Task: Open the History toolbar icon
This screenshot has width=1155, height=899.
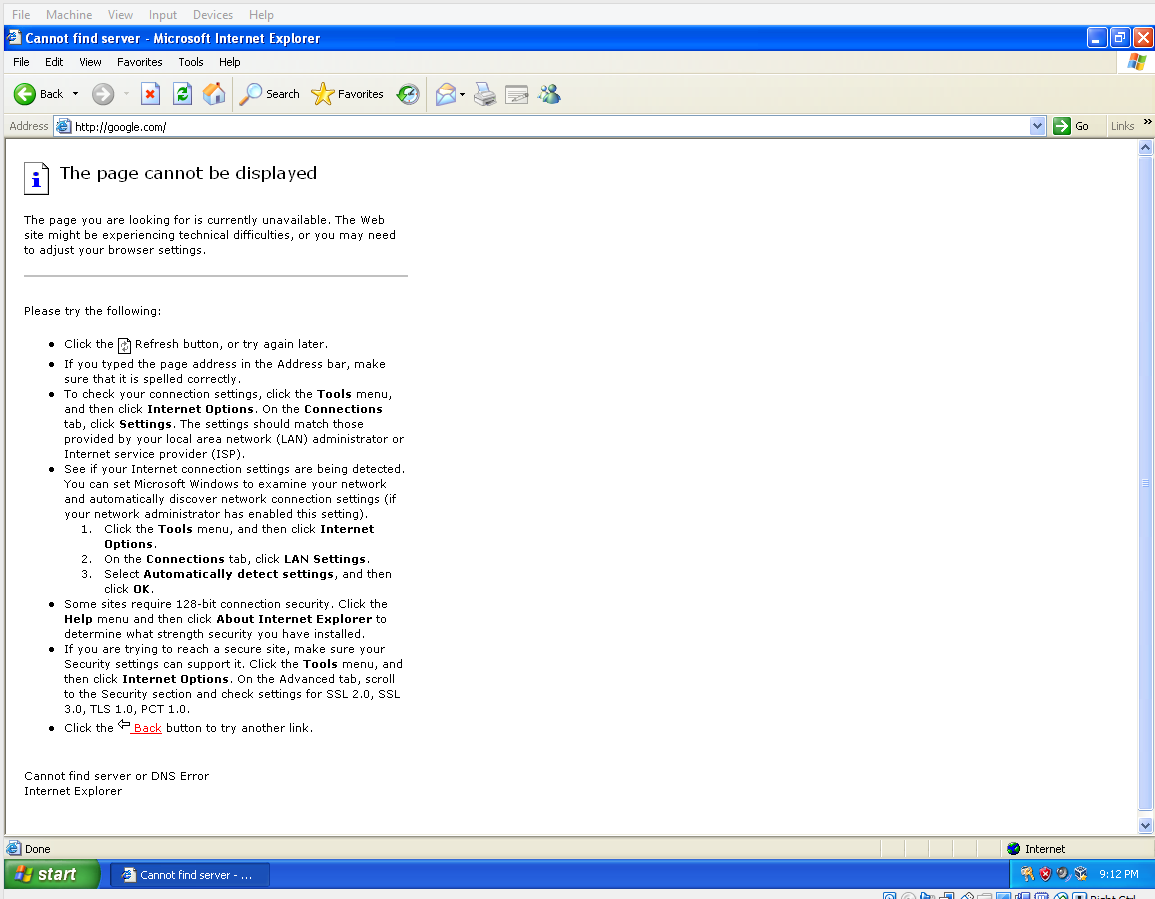Action: tap(408, 94)
